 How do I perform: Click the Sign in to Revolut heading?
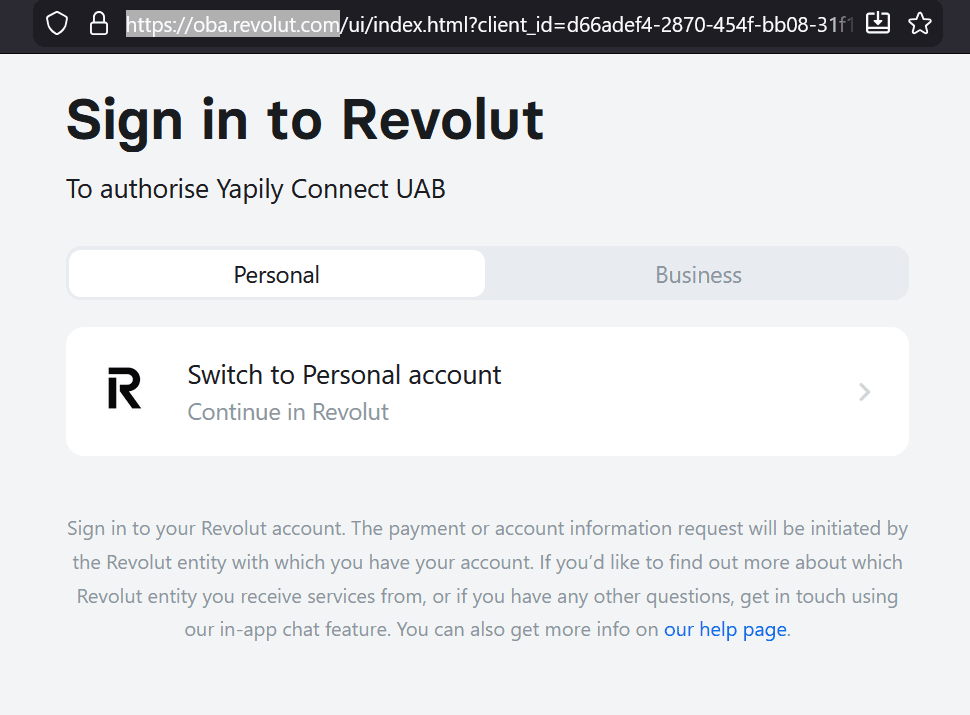tap(304, 119)
